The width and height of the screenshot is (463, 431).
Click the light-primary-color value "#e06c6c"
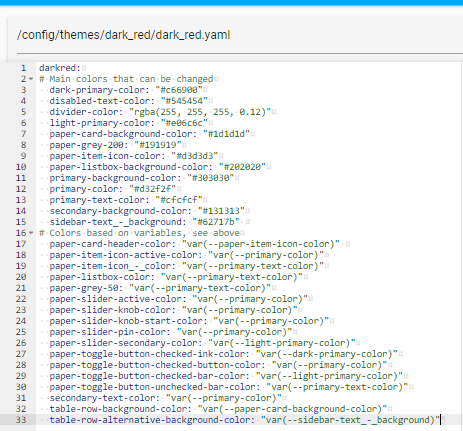coord(184,123)
